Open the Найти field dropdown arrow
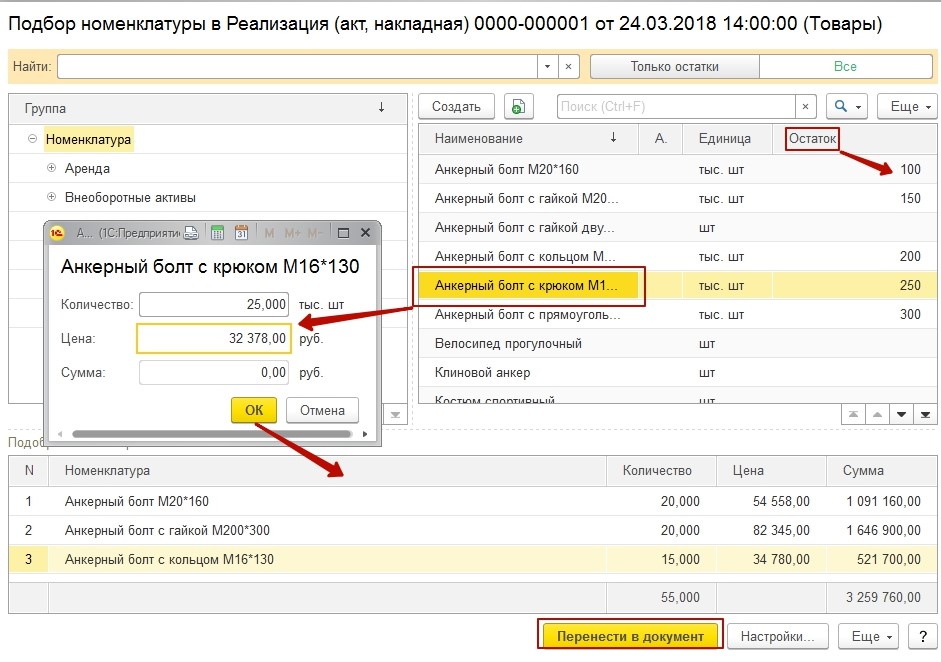941x662 pixels. (x=546, y=67)
